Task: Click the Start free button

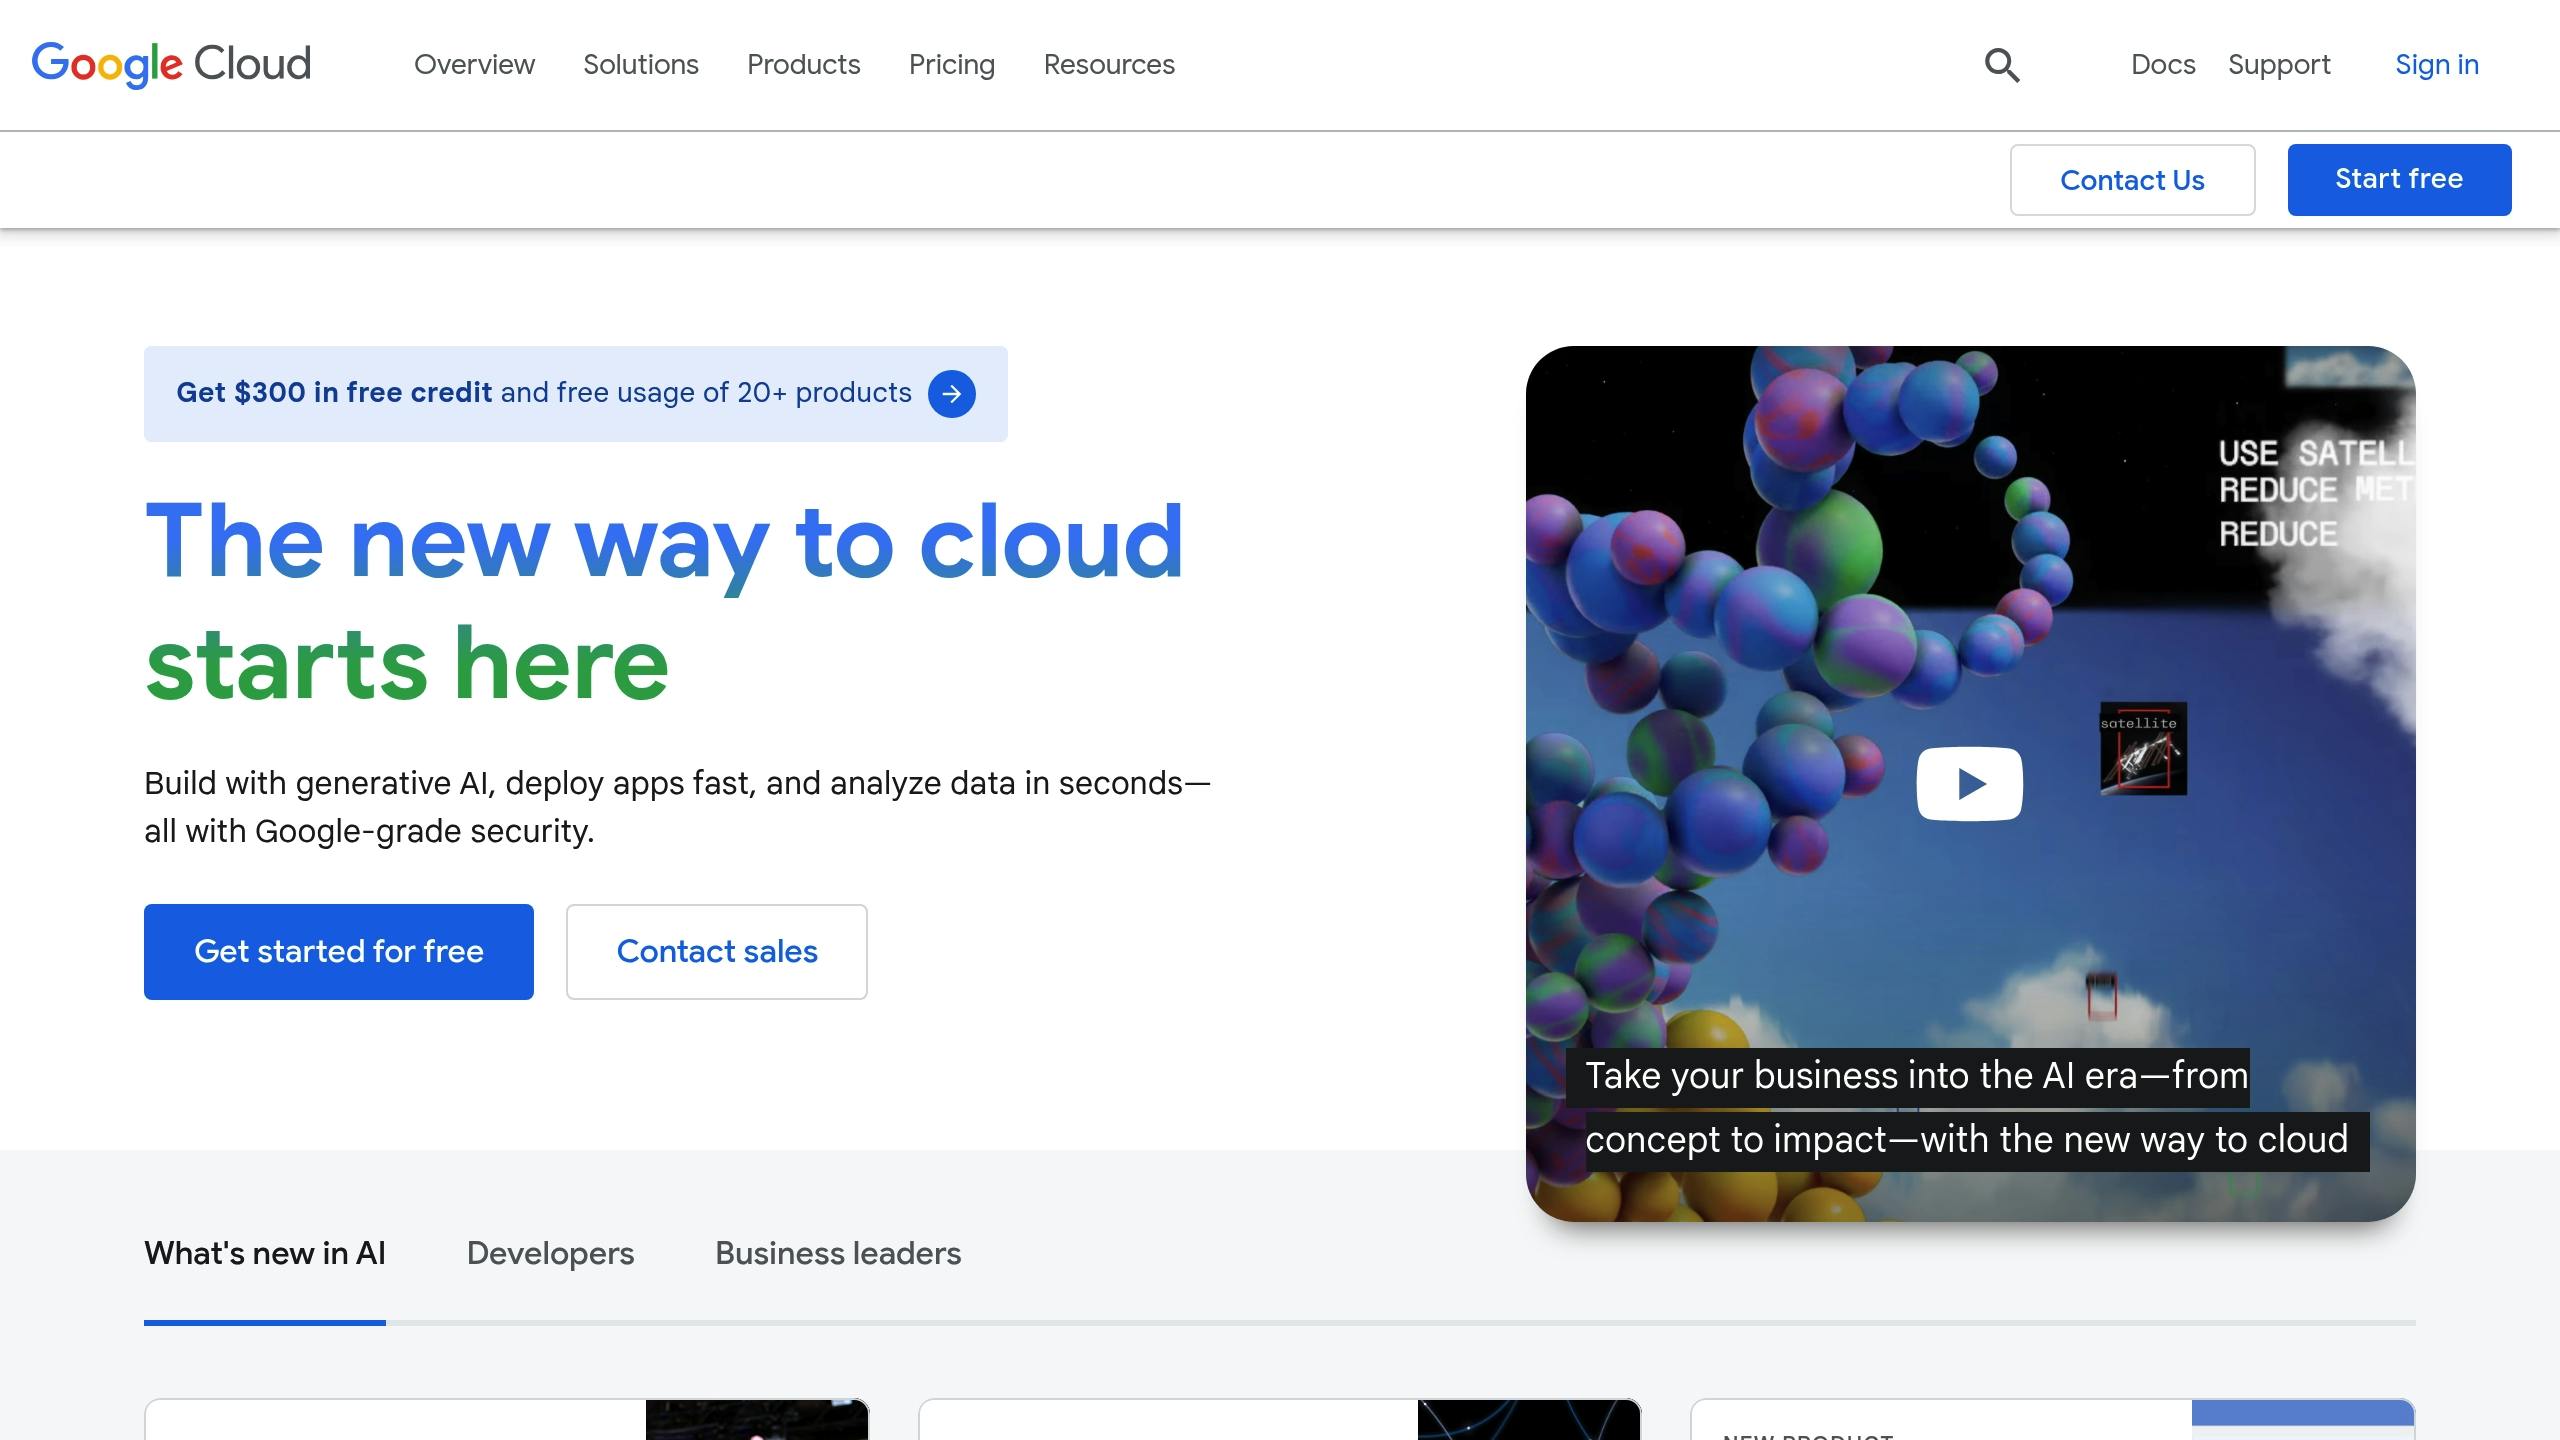Action: (x=2399, y=180)
